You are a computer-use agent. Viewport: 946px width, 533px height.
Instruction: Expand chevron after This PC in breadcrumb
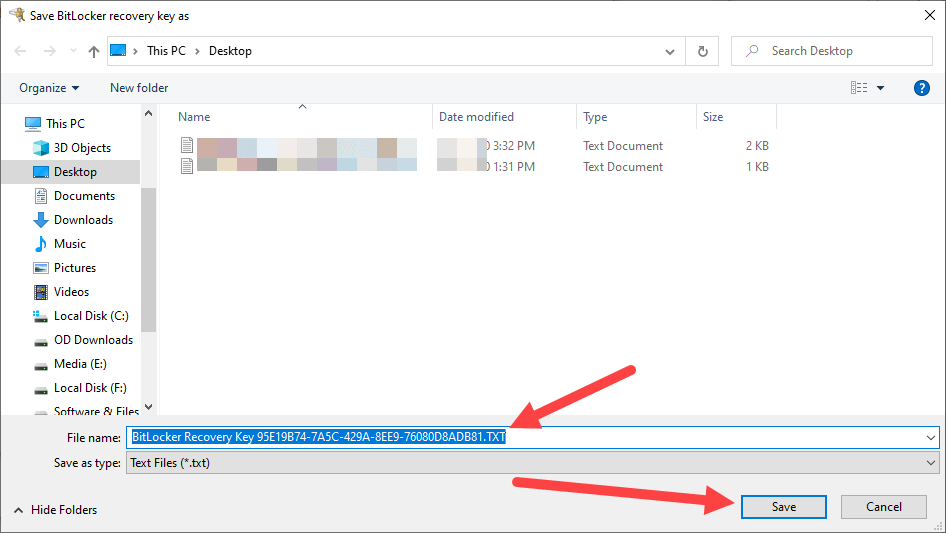coord(197,51)
